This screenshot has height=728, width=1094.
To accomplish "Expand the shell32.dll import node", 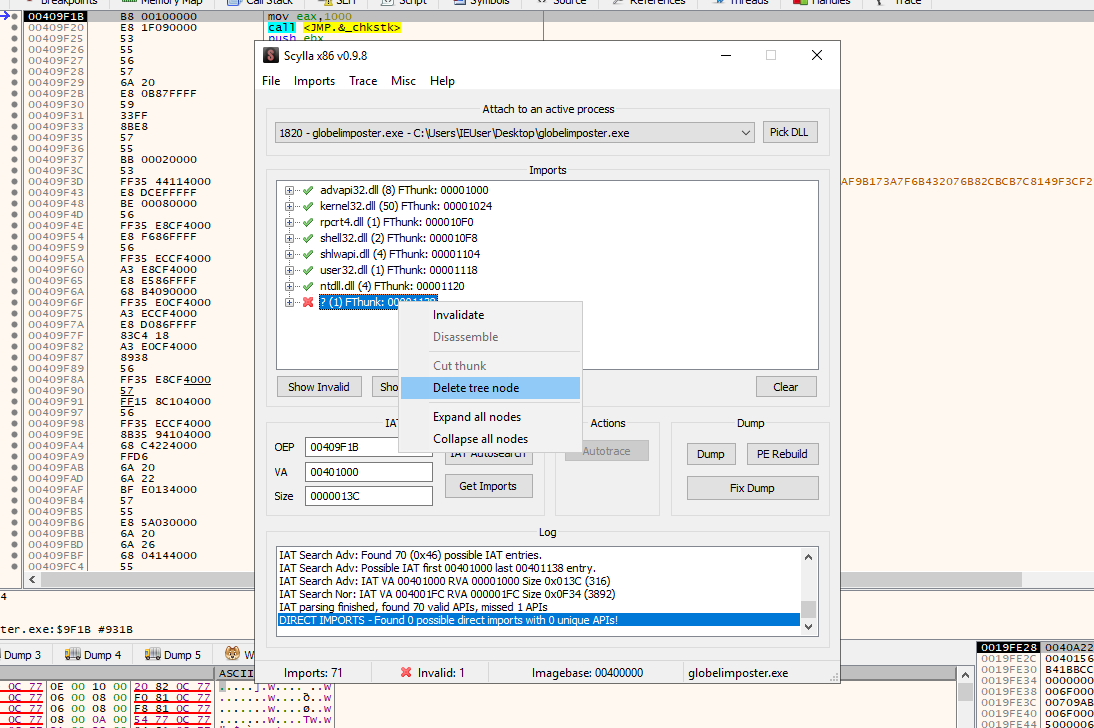I will click(x=289, y=238).
